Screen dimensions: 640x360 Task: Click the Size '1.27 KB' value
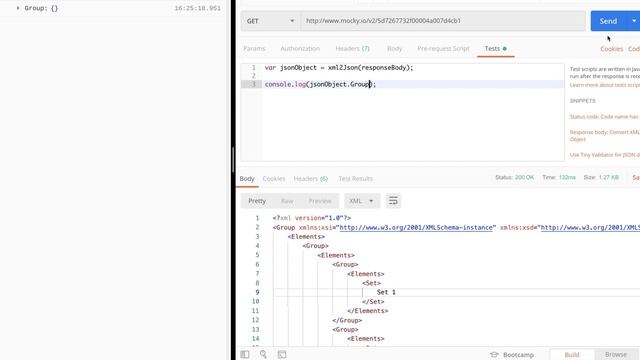click(x=609, y=177)
